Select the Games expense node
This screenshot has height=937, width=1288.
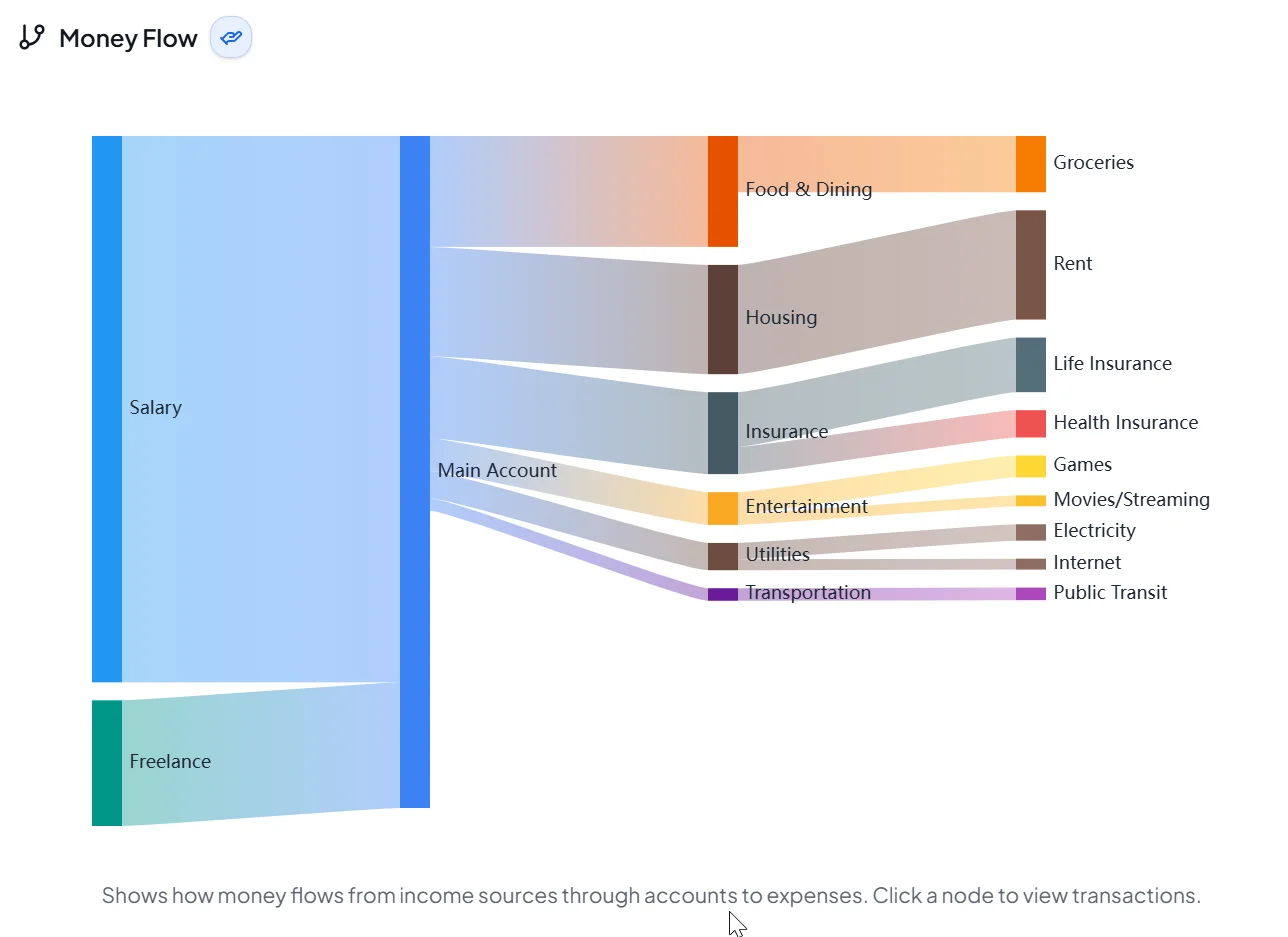point(1030,465)
